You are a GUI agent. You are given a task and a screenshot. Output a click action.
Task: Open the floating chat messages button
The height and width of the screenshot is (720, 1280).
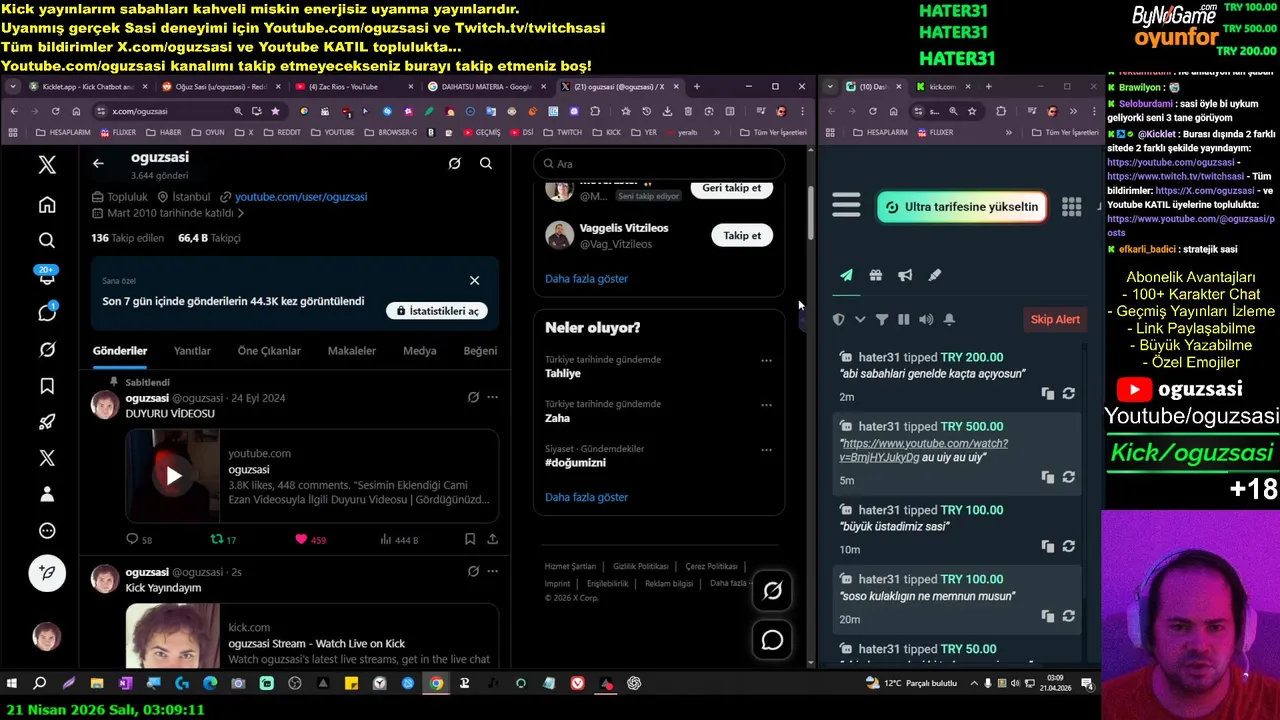pos(772,640)
